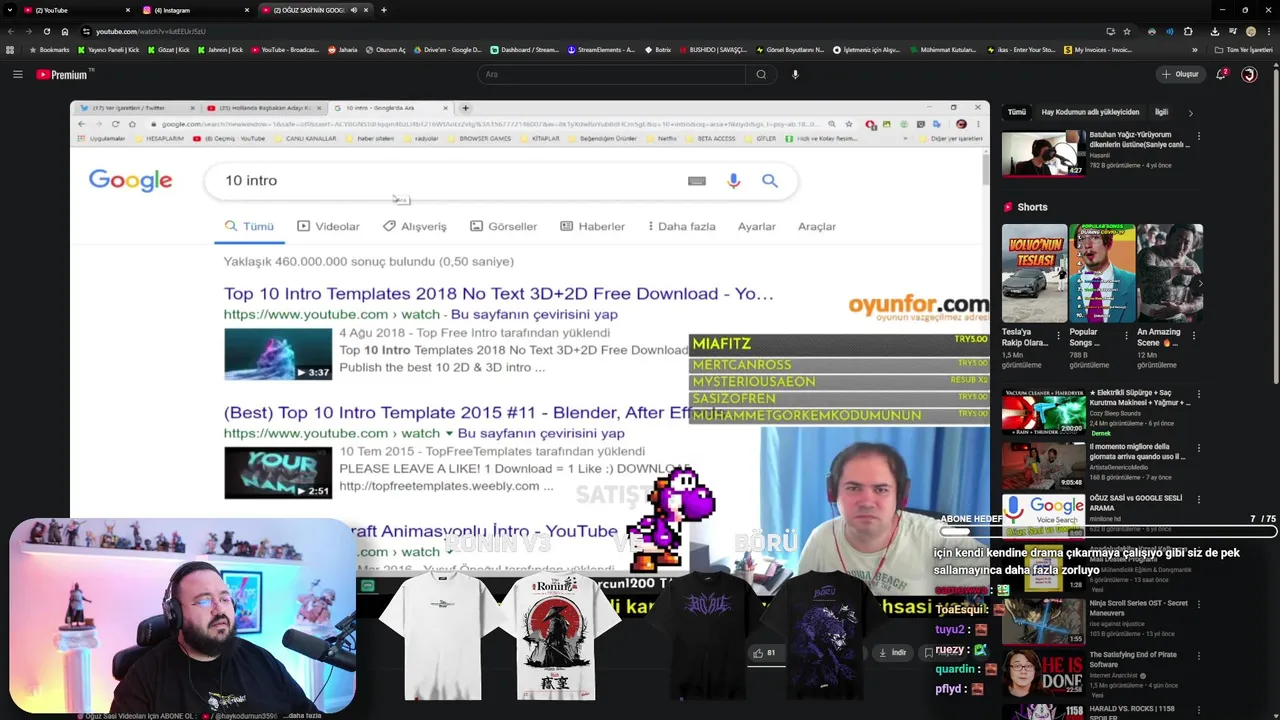
Task: Select the İlgili filter chip
Action: [x=1161, y=112]
